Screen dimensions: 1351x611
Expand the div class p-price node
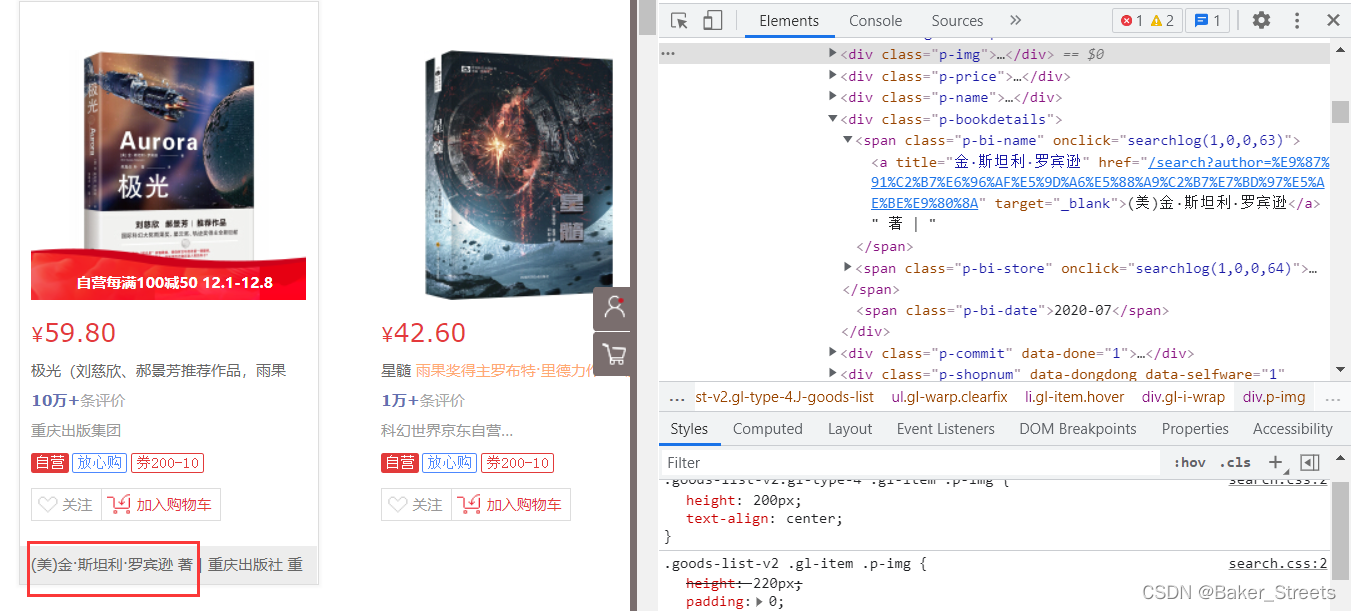833,76
